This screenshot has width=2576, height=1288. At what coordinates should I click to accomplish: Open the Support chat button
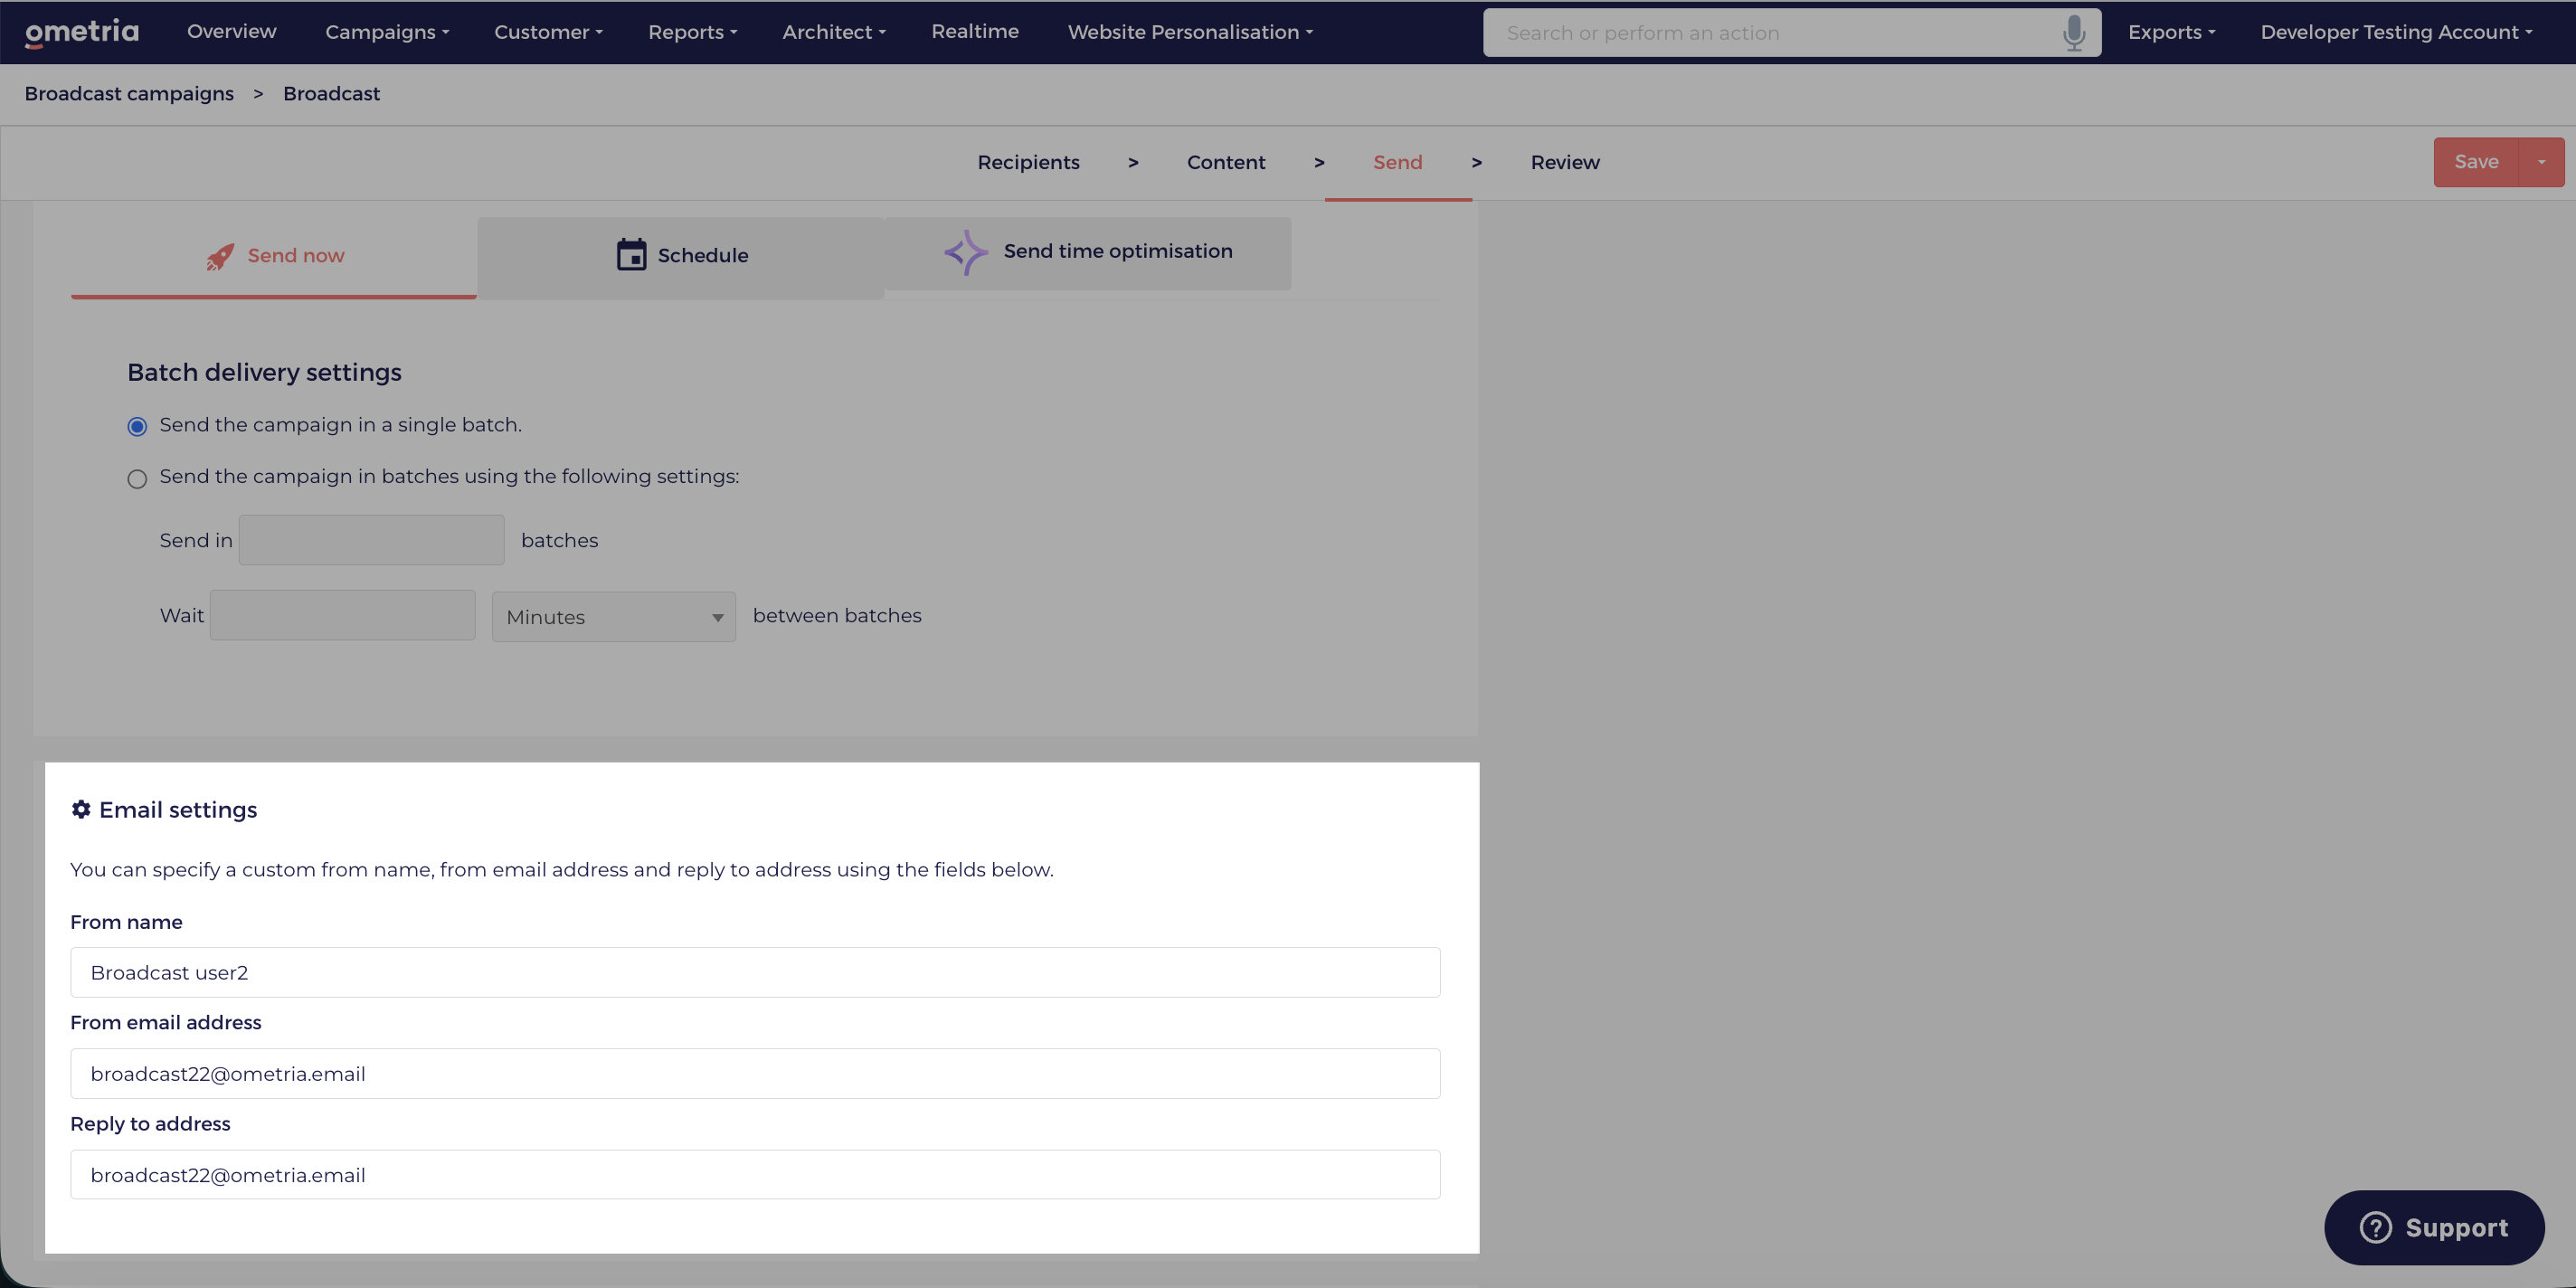point(2434,1227)
